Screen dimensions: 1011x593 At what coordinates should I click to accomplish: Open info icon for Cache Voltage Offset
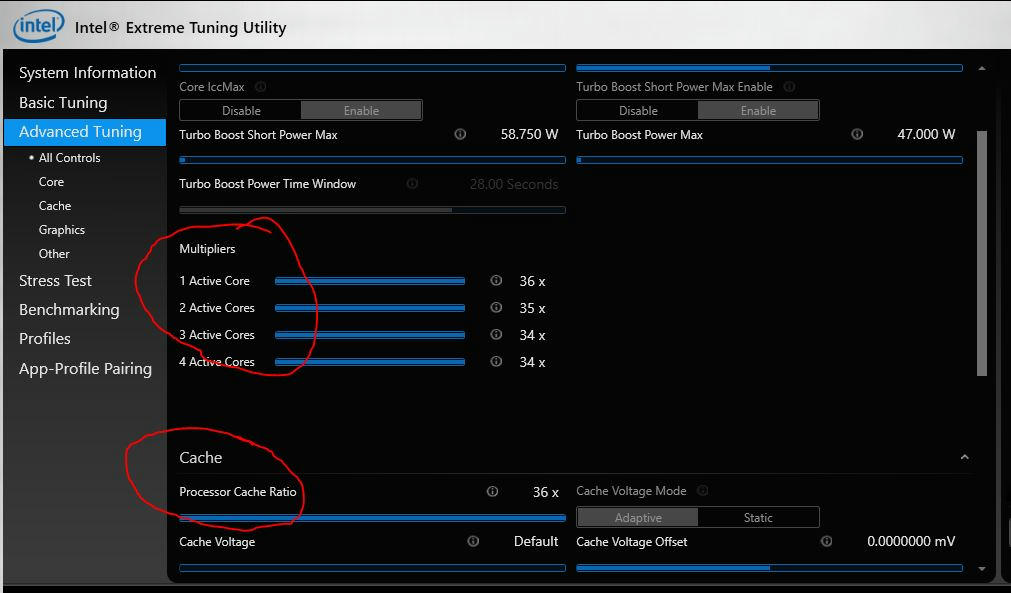(x=827, y=541)
